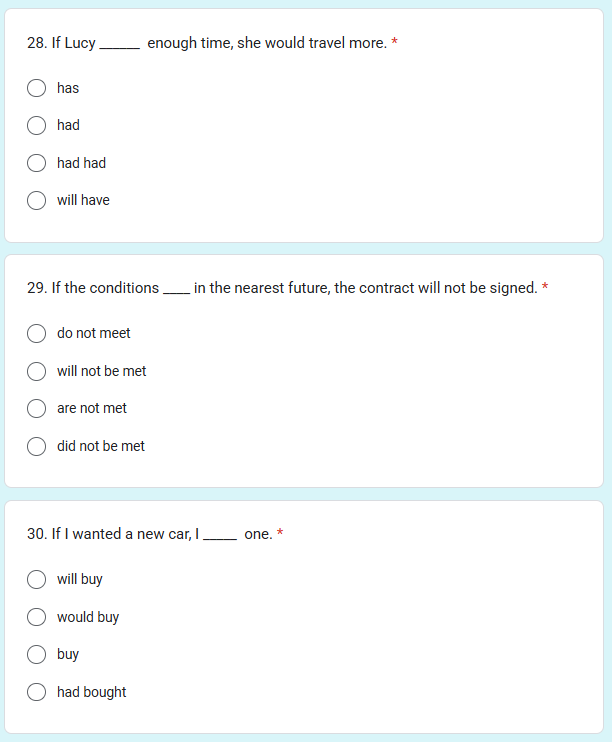
Task: Click the 'had had' answer label text
Action: pyautogui.click(x=81, y=163)
